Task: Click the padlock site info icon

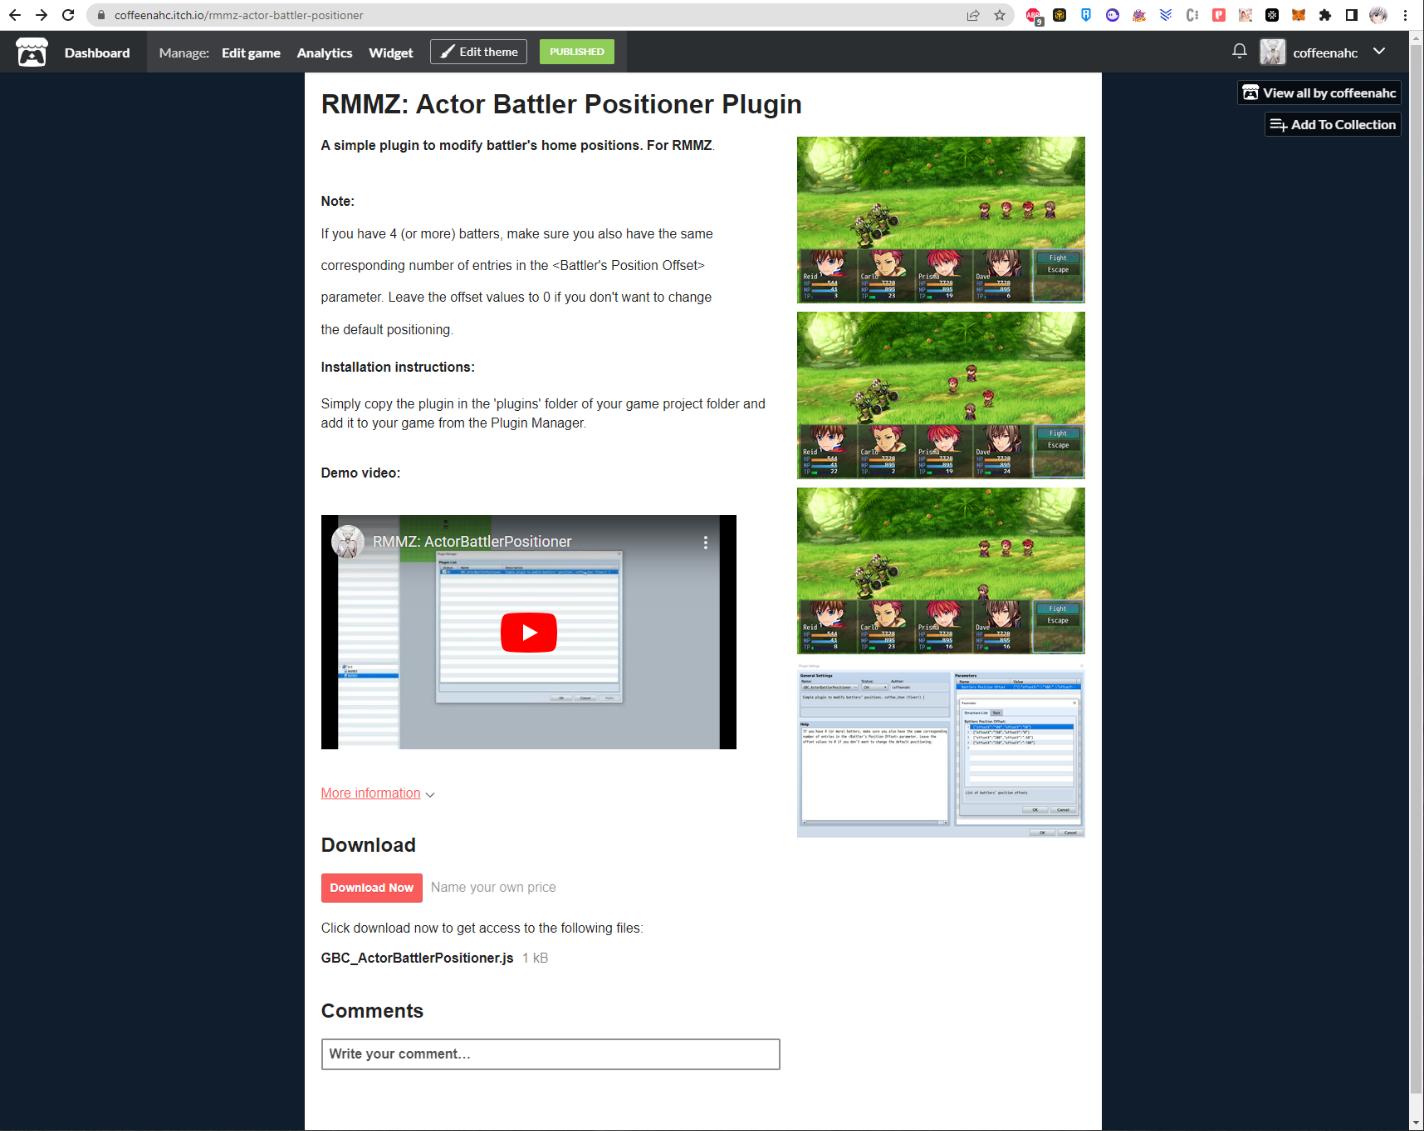Action: point(101,15)
